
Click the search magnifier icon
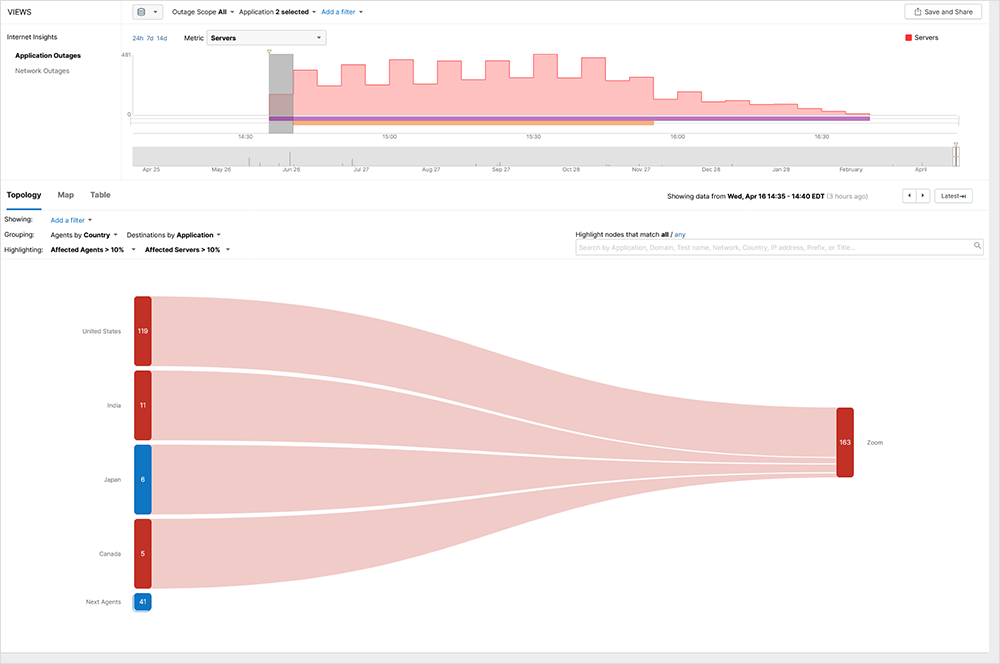977,246
